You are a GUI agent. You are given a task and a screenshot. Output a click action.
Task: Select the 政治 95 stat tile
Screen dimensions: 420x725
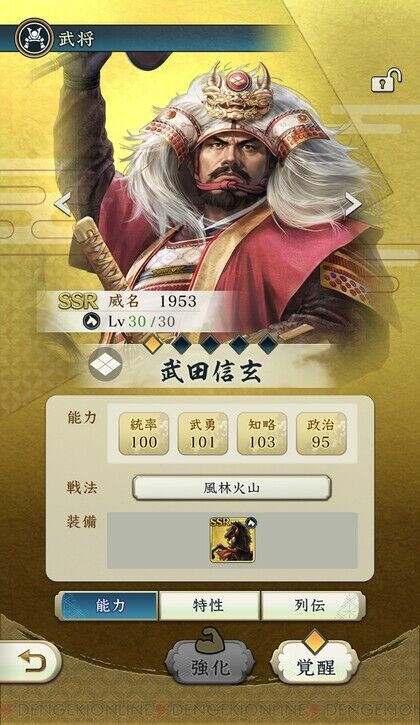pyautogui.click(x=321, y=434)
